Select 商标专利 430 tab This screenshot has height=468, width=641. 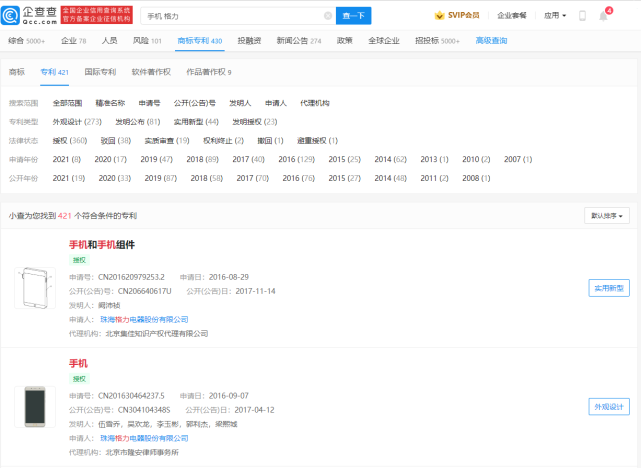(x=200, y=40)
